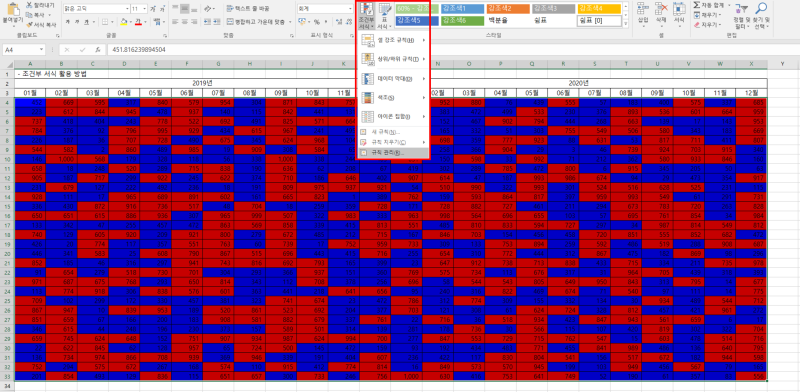Open 셀 강조 규칙 submenu
Image resolution: width=800 pixels, height=392 pixels.
[x=393, y=40]
